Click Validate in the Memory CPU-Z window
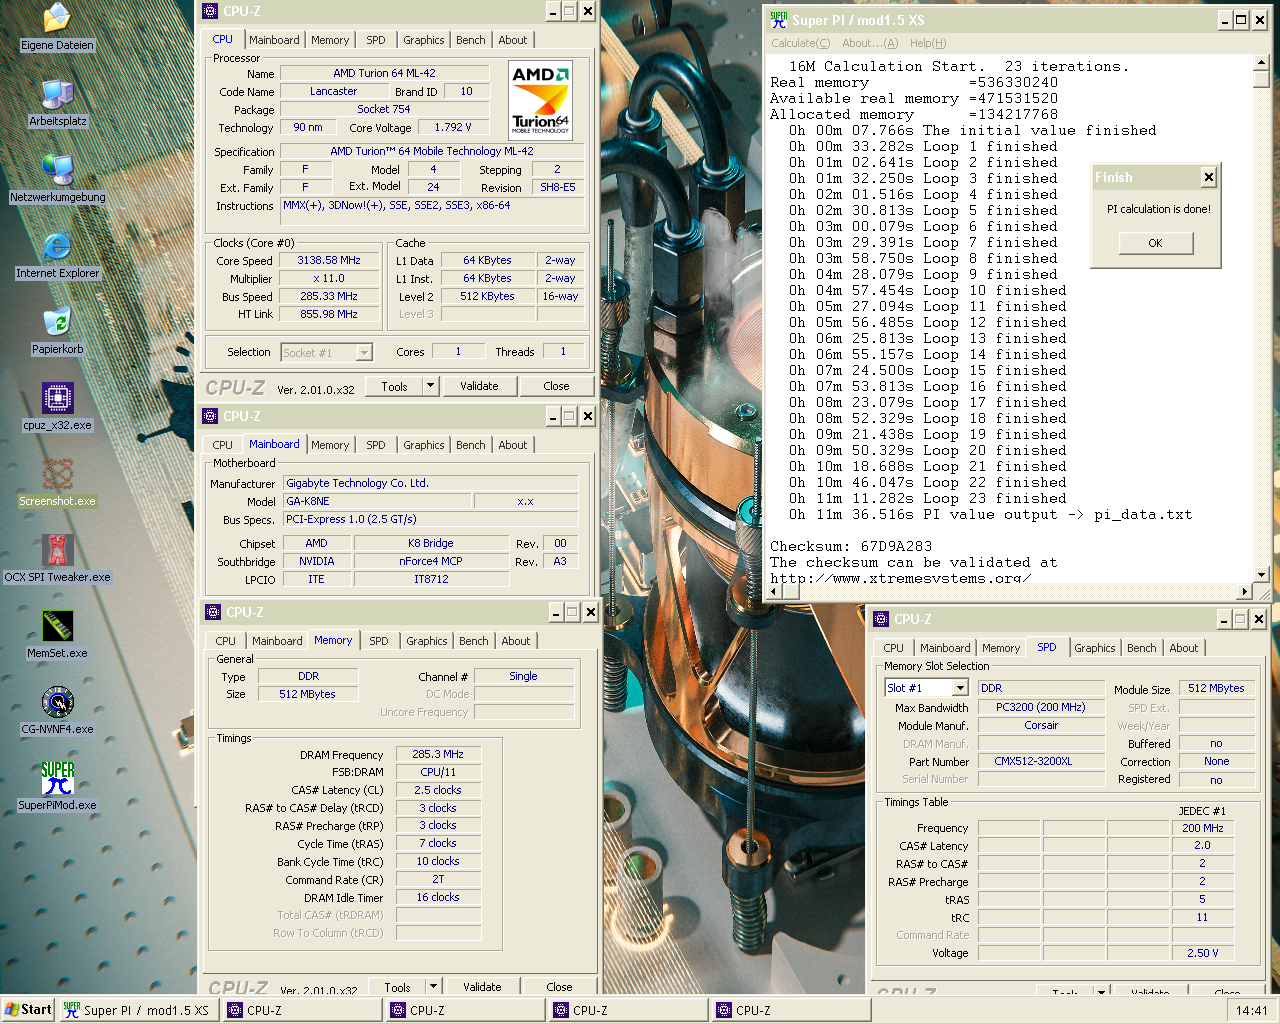The image size is (1280, 1024). [482, 987]
